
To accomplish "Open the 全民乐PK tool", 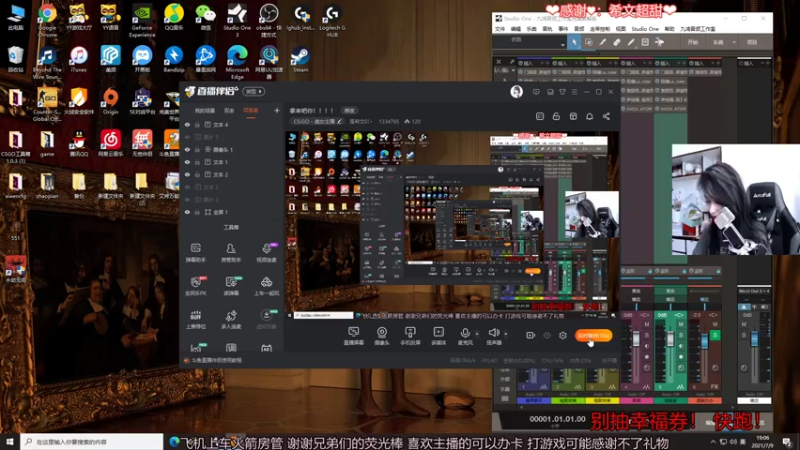I will (x=195, y=286).
